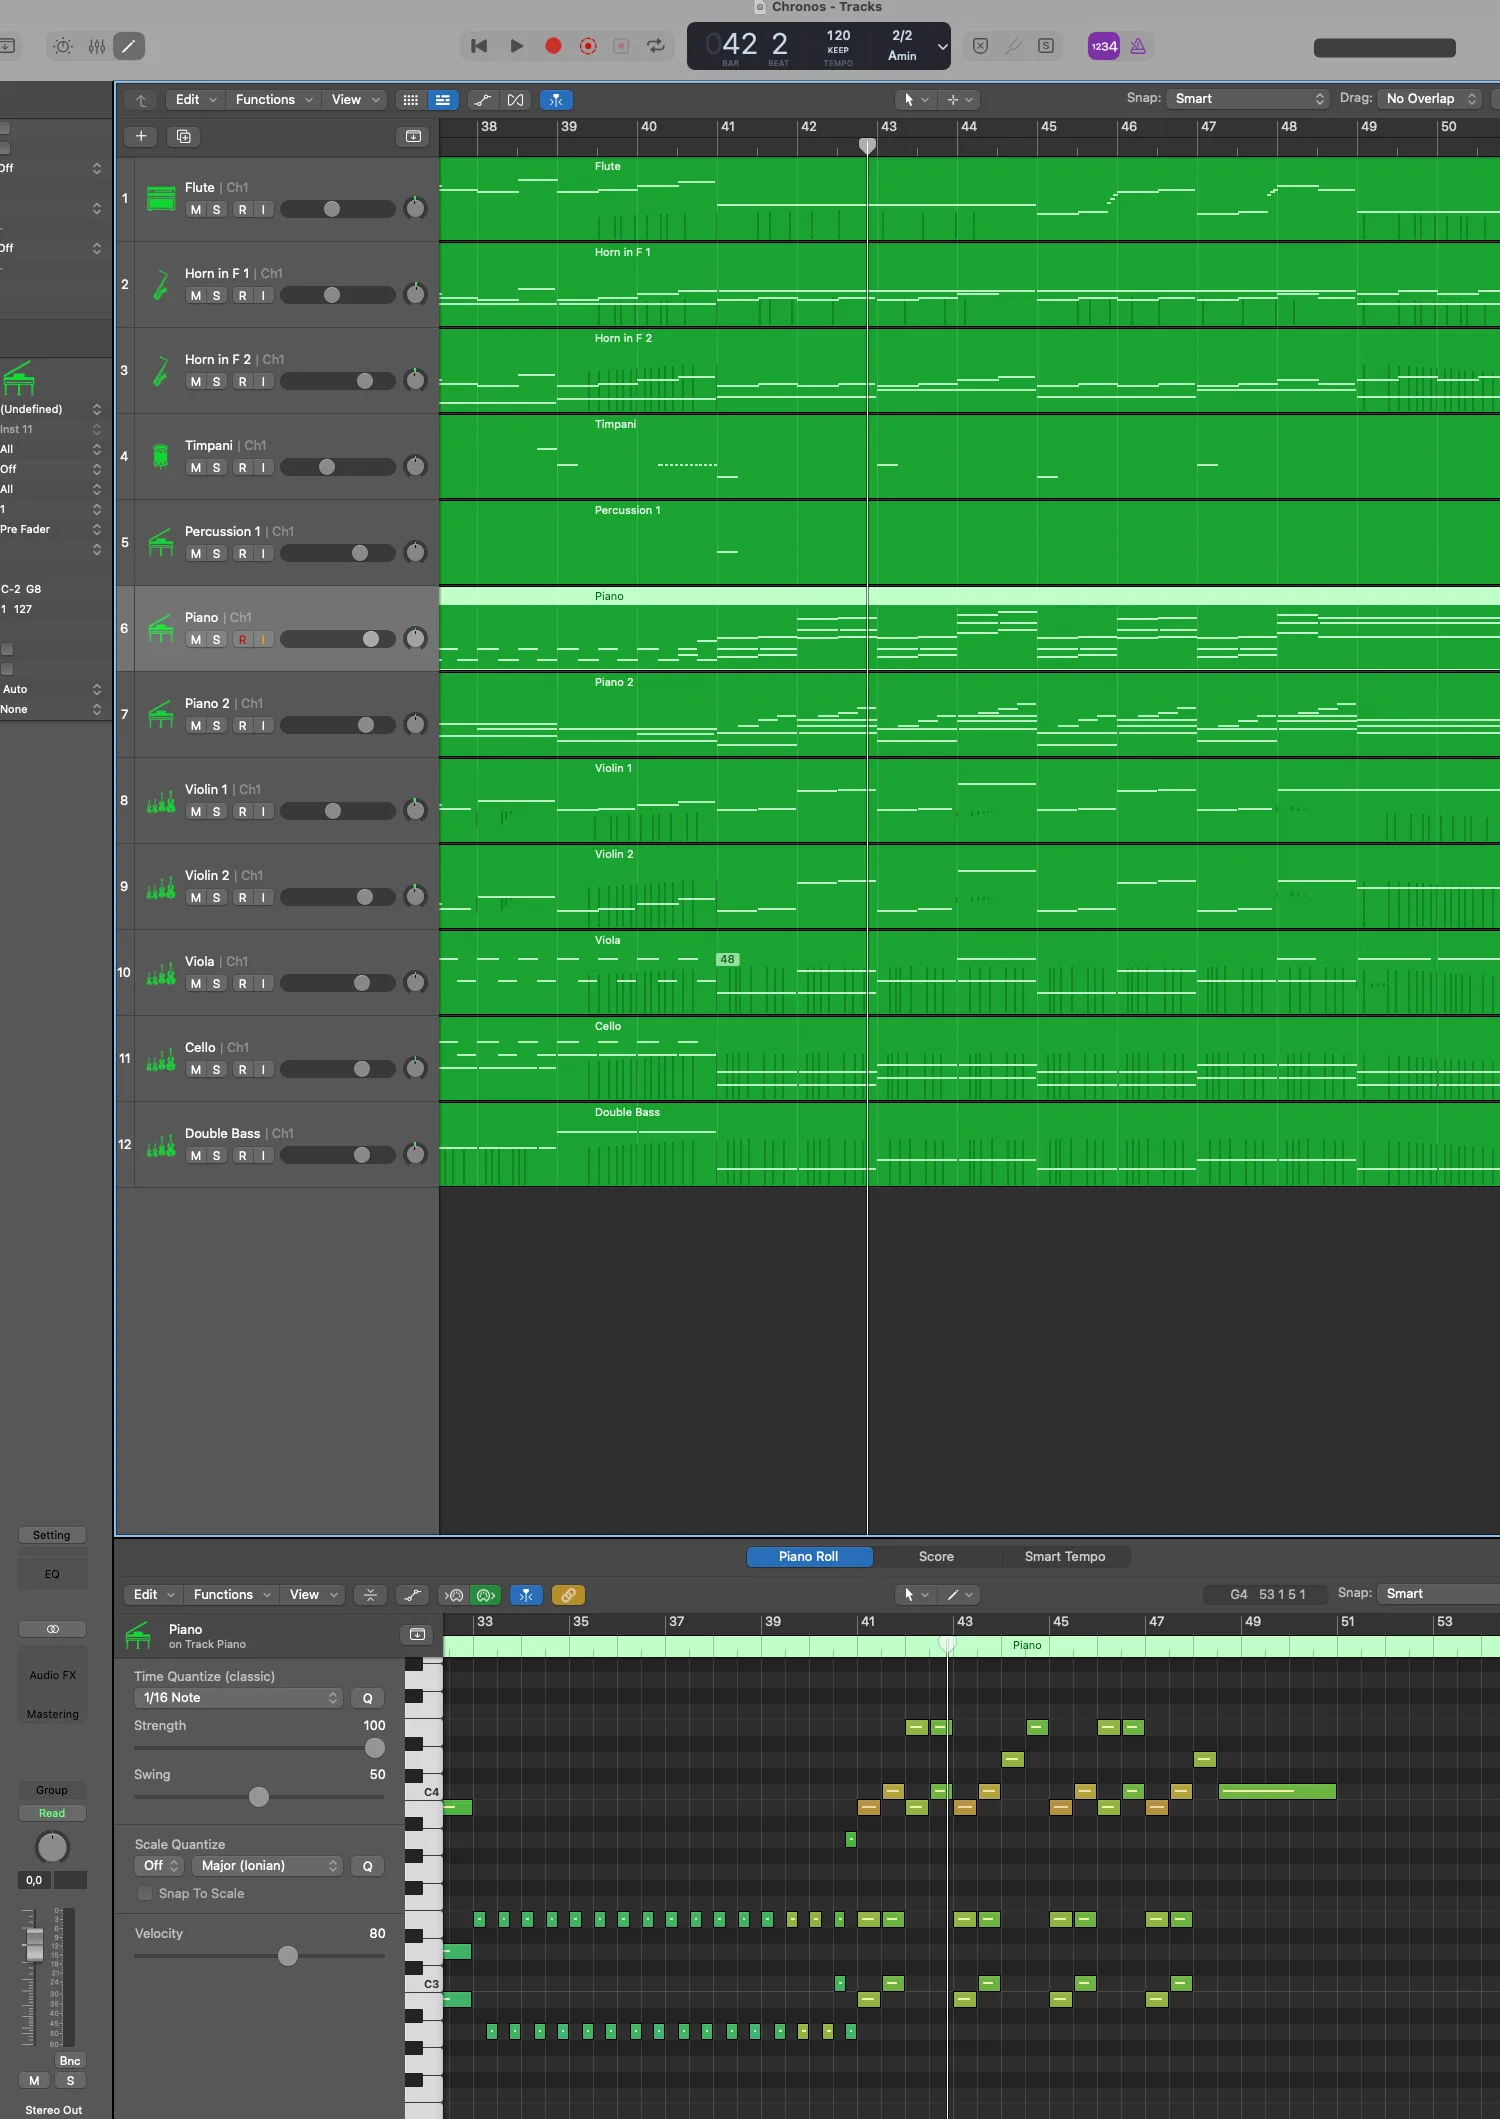Toggle the yellow Link button in Piano Roll
Viewport: 1500px width, 2119px height.
(568, 1595)
